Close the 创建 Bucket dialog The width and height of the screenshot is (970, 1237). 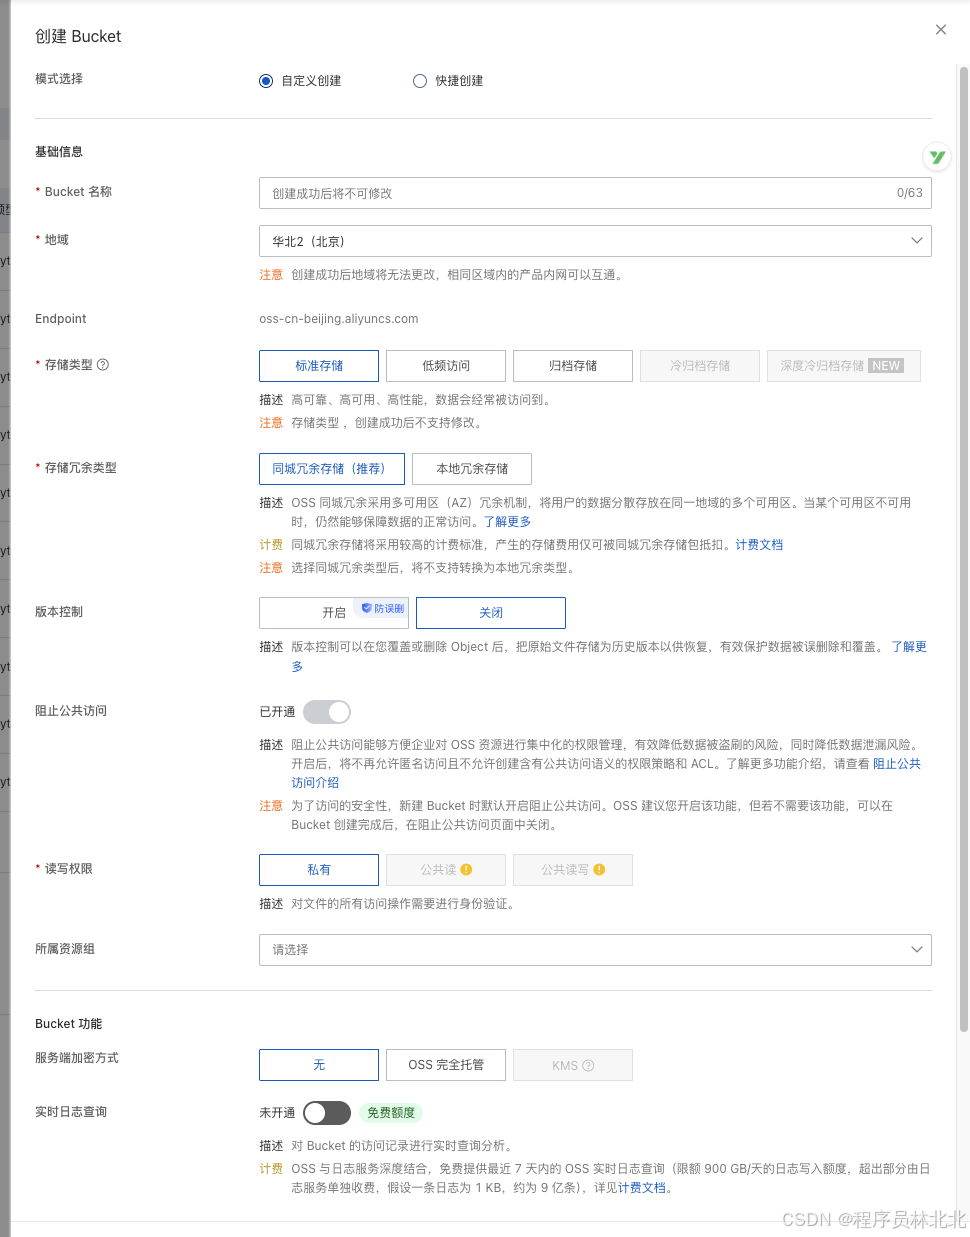[x=940, y=30]
